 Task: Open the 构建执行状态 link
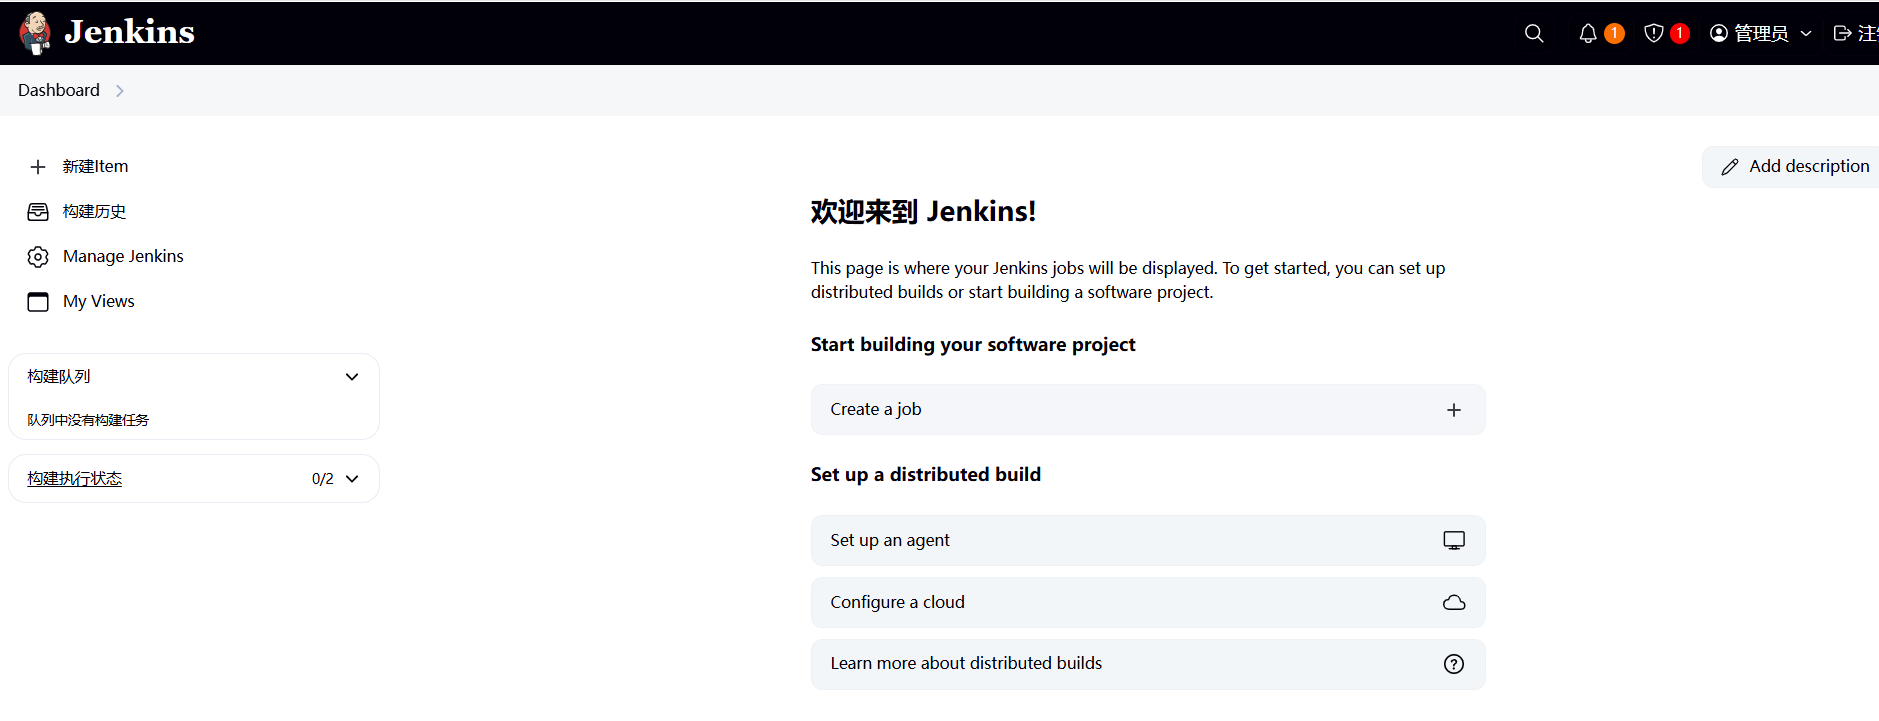point(75,478)
